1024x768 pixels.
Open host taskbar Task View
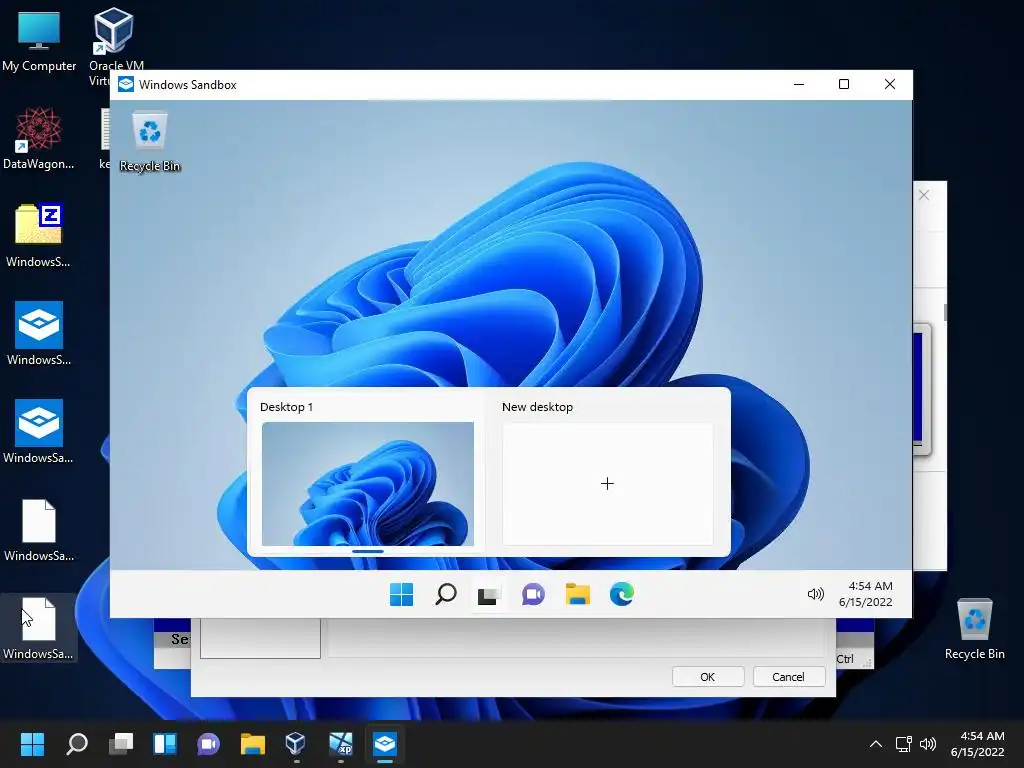click(x=121, y=744)
